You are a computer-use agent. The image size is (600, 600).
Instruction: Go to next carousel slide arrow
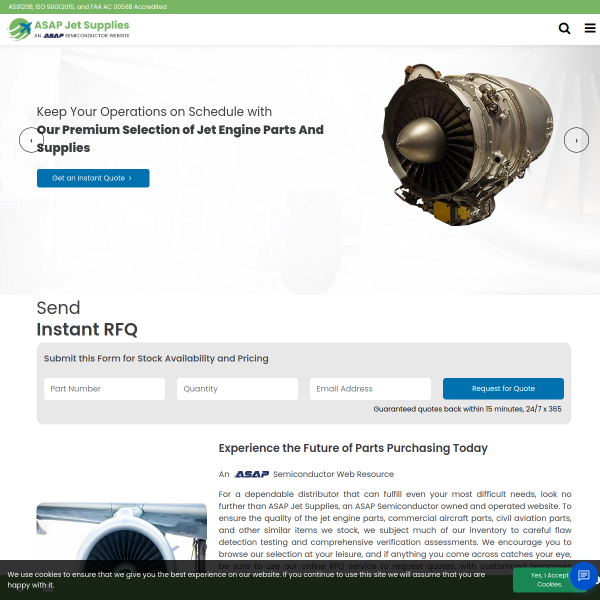576,140
